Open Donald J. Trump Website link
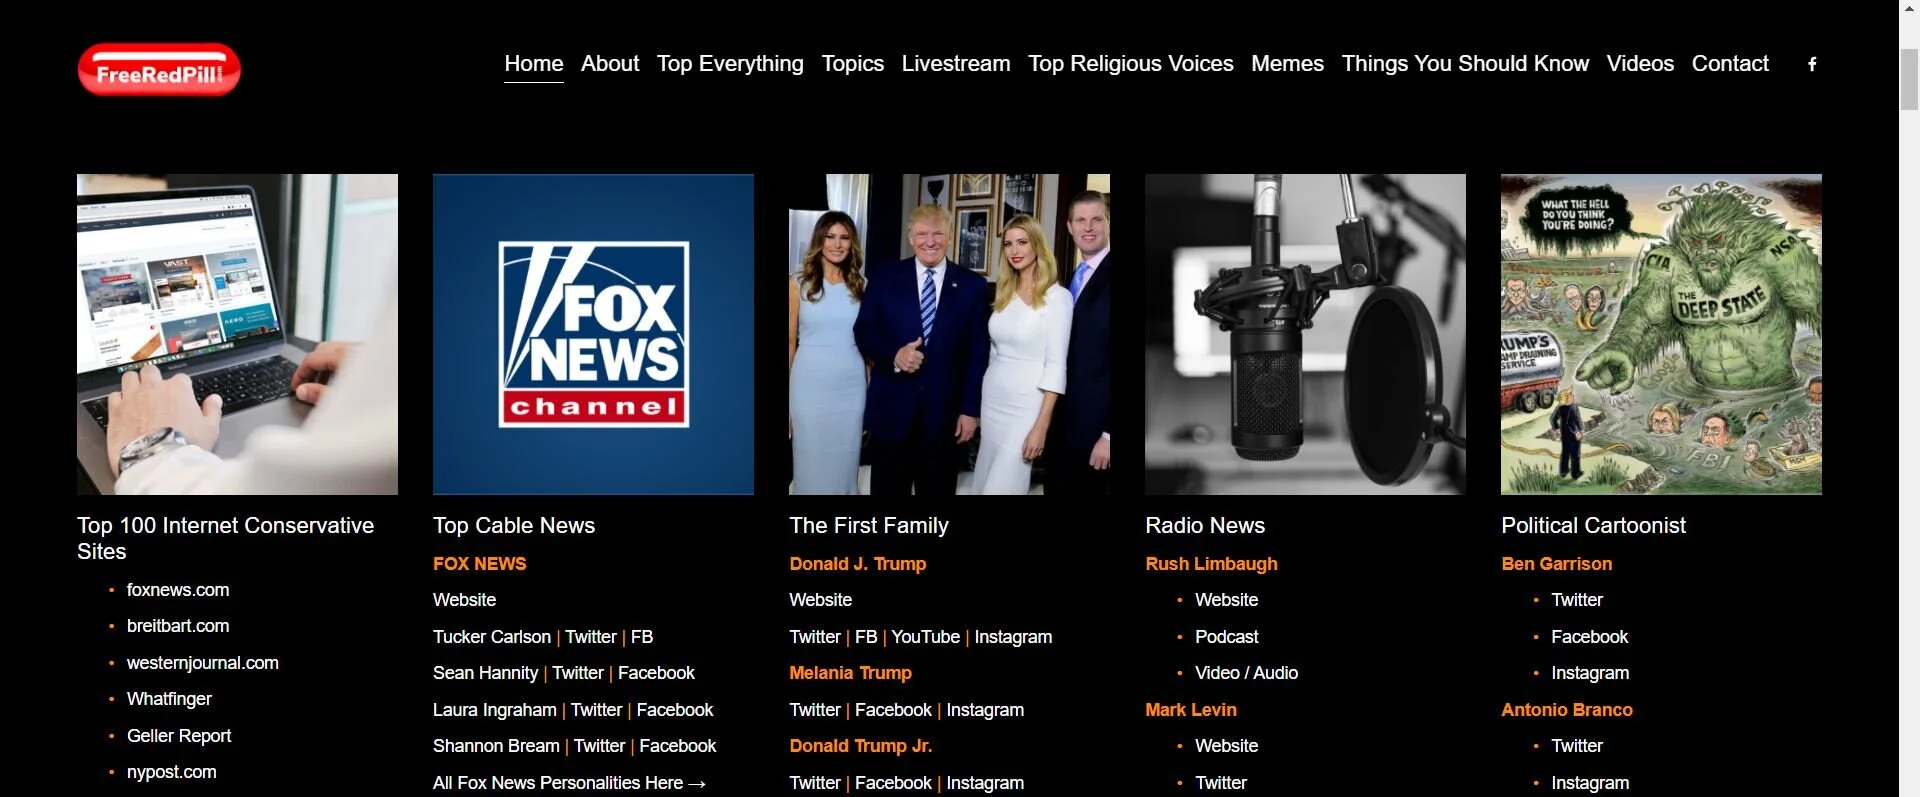 click(821, 600)
